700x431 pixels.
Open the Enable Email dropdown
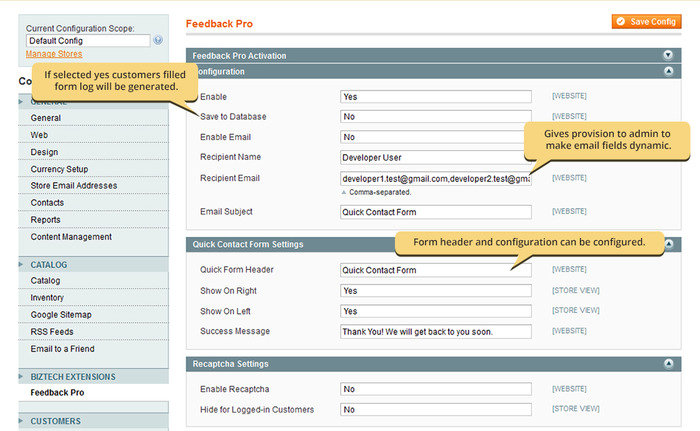click(x=435, y=137)
